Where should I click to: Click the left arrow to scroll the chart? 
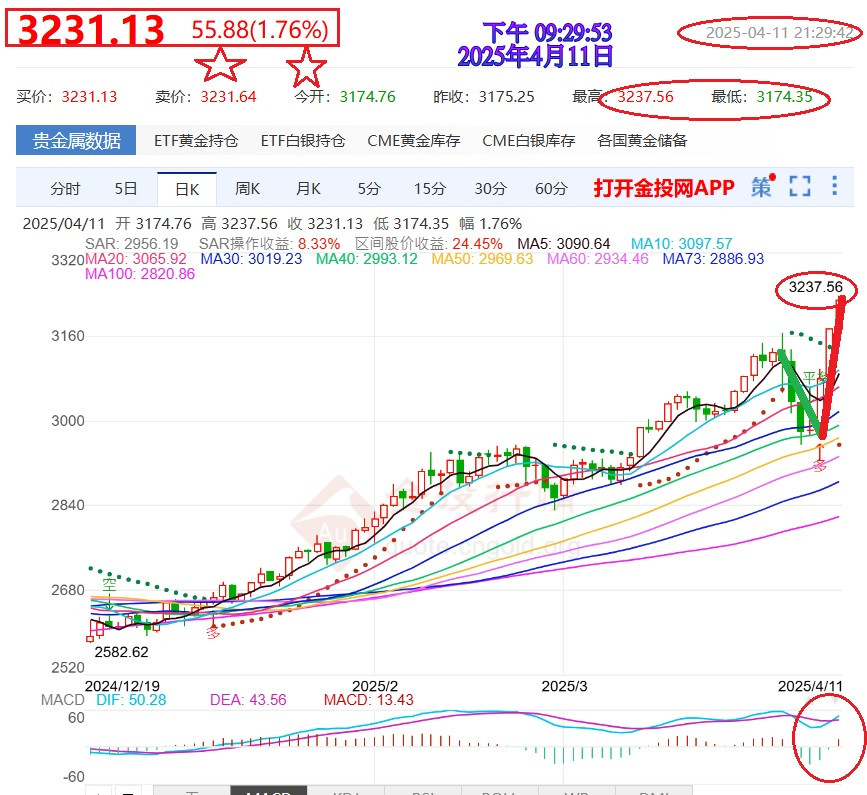97,790
